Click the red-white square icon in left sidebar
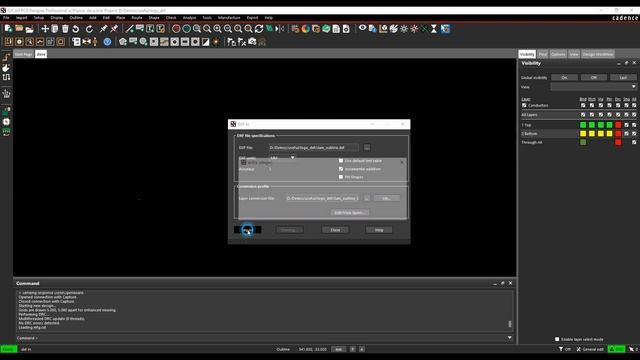 [6, 122]
